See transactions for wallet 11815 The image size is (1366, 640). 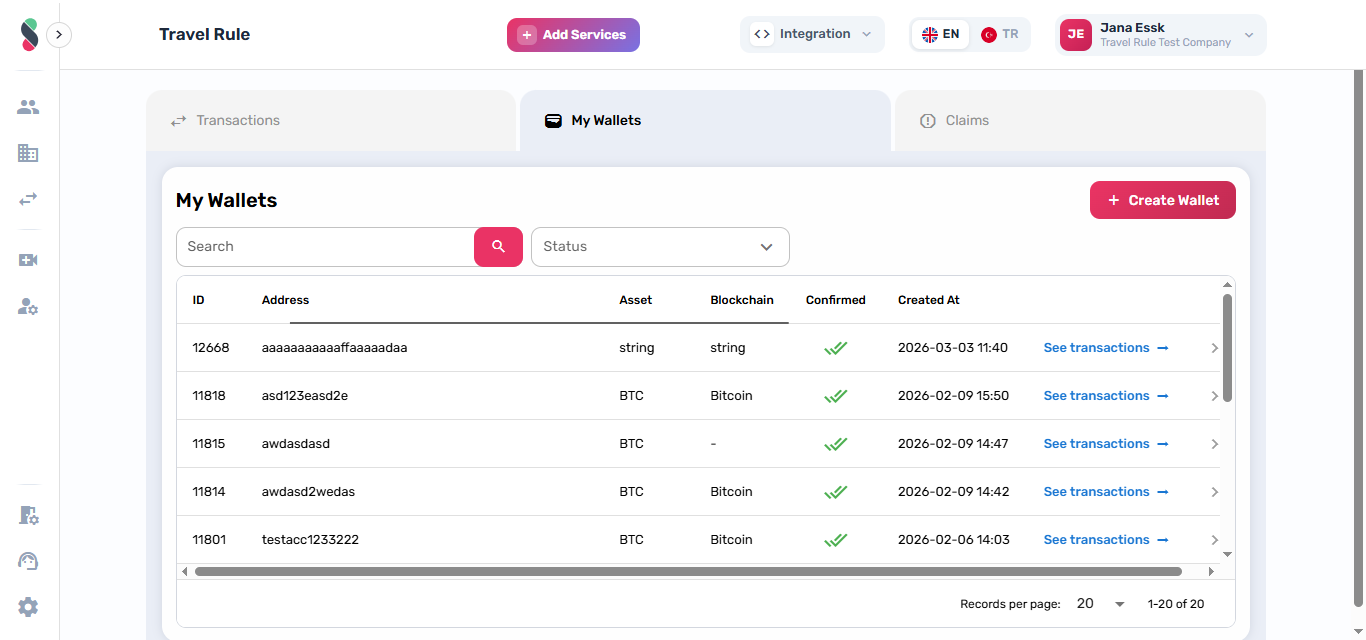coord(1106,444)
